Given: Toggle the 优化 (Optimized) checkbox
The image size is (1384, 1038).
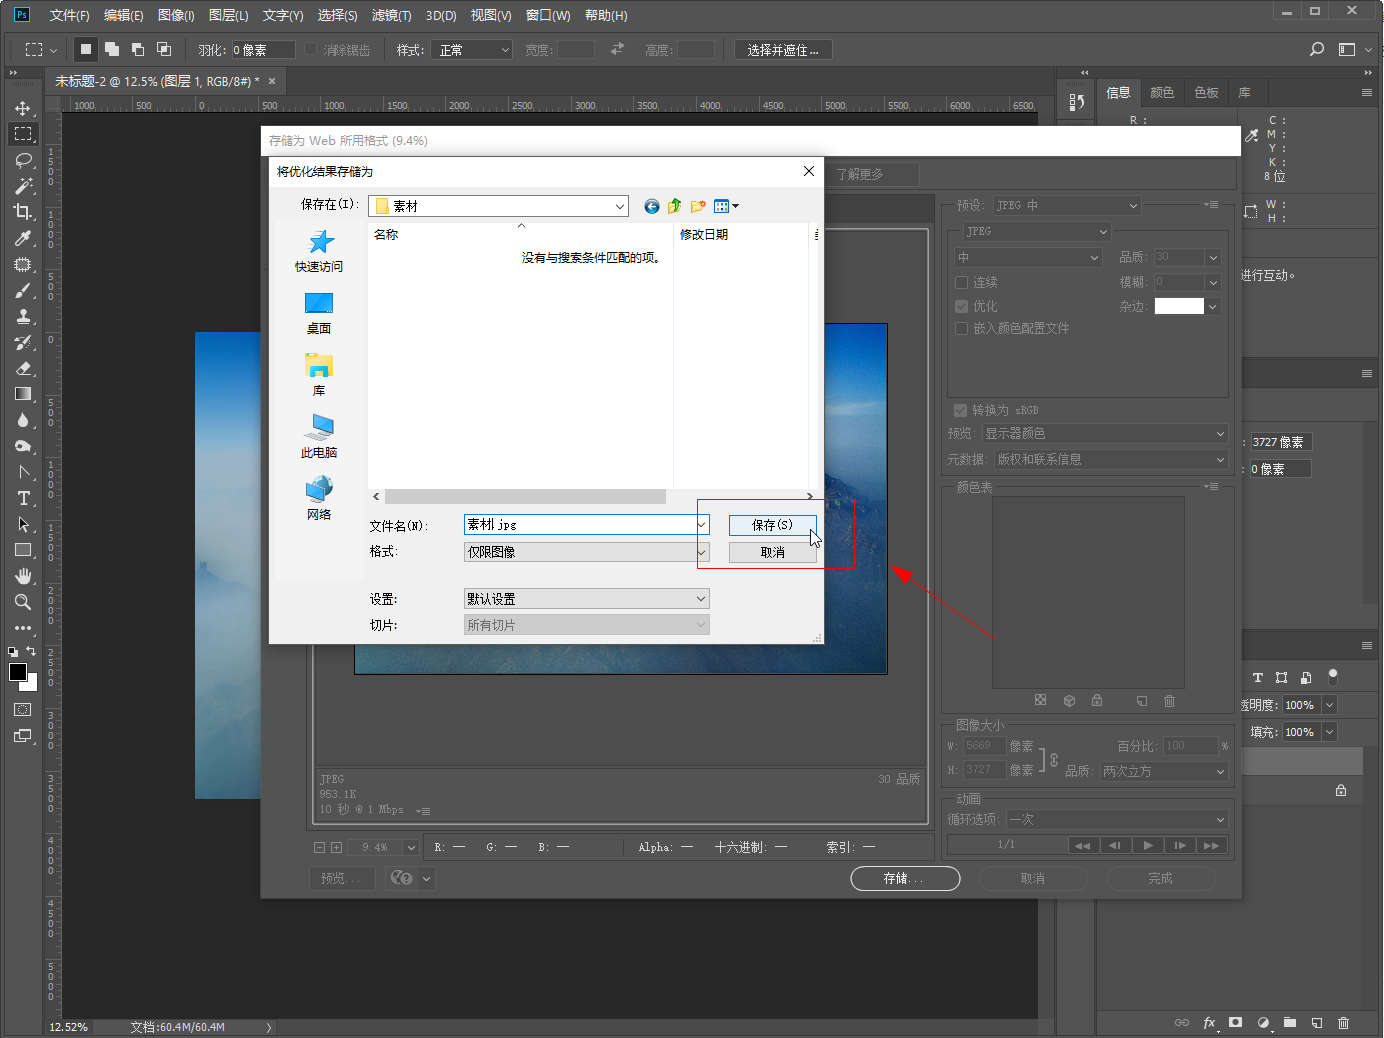Looking at the screenshot, I should [961, 306].
